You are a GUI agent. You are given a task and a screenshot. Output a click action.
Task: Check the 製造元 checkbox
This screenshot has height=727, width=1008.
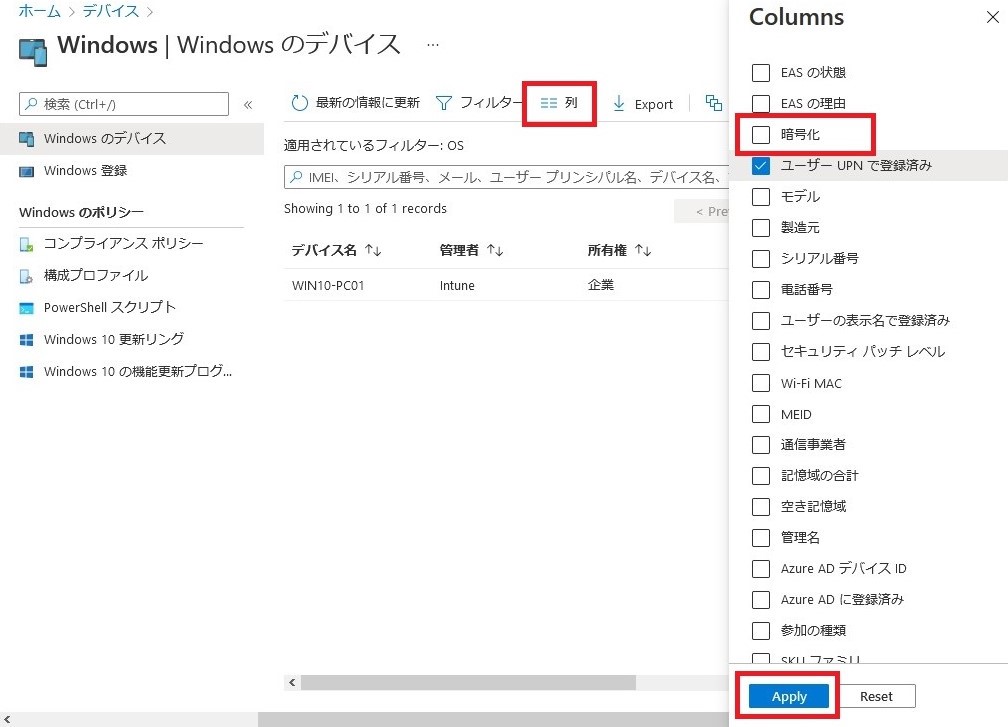760,228
